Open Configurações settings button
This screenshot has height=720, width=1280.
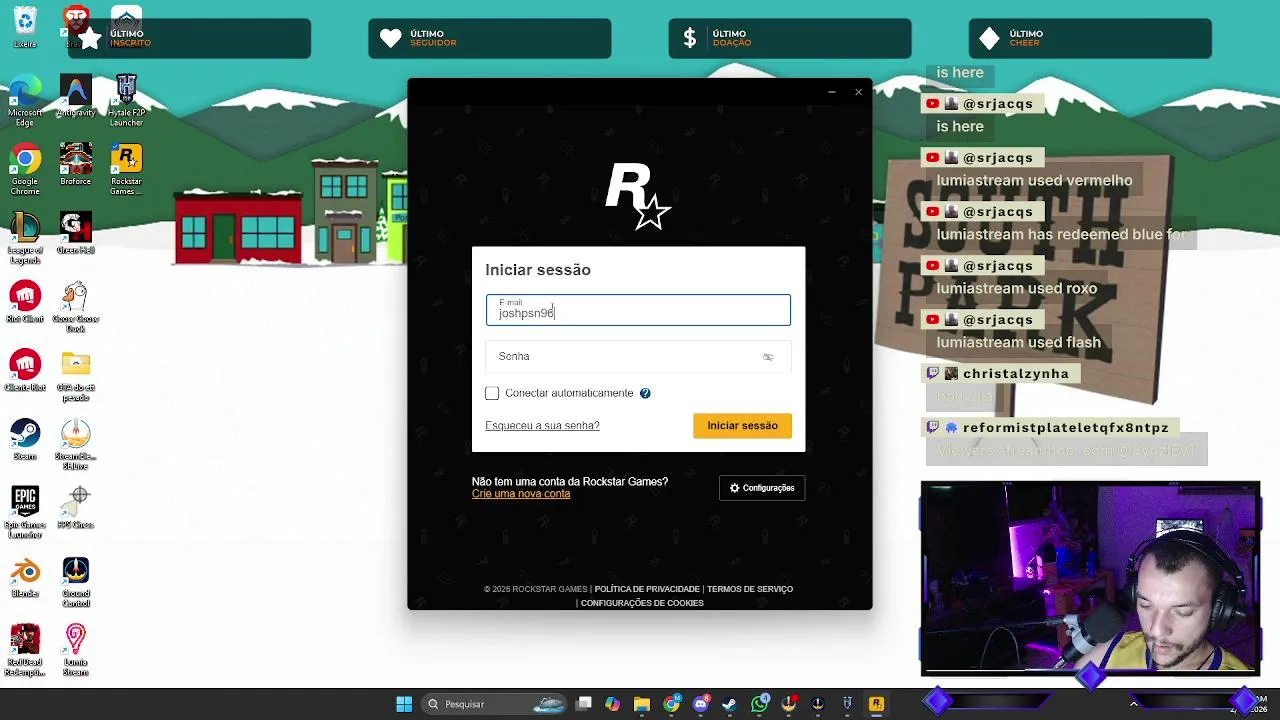tap(762, 488)
